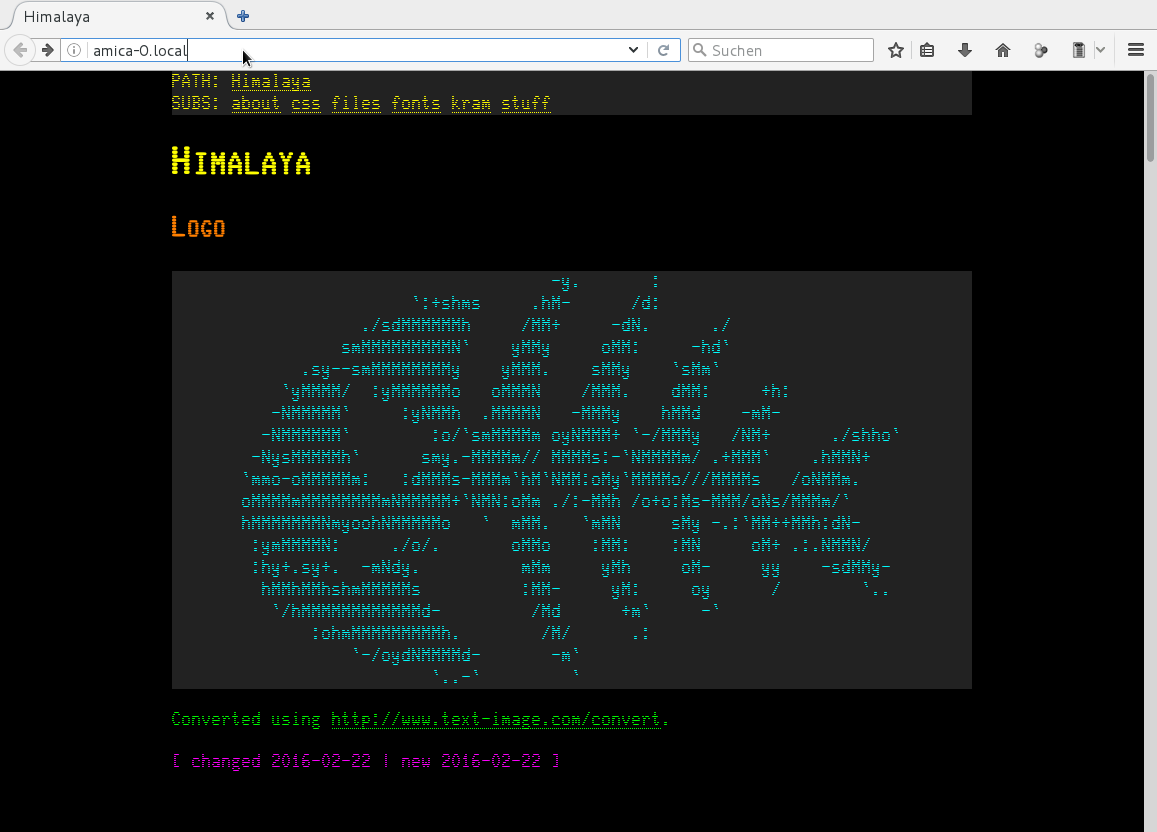Open site information icon in address bar
Viewport: 1157px width, 832px height.
coord(74,50)
